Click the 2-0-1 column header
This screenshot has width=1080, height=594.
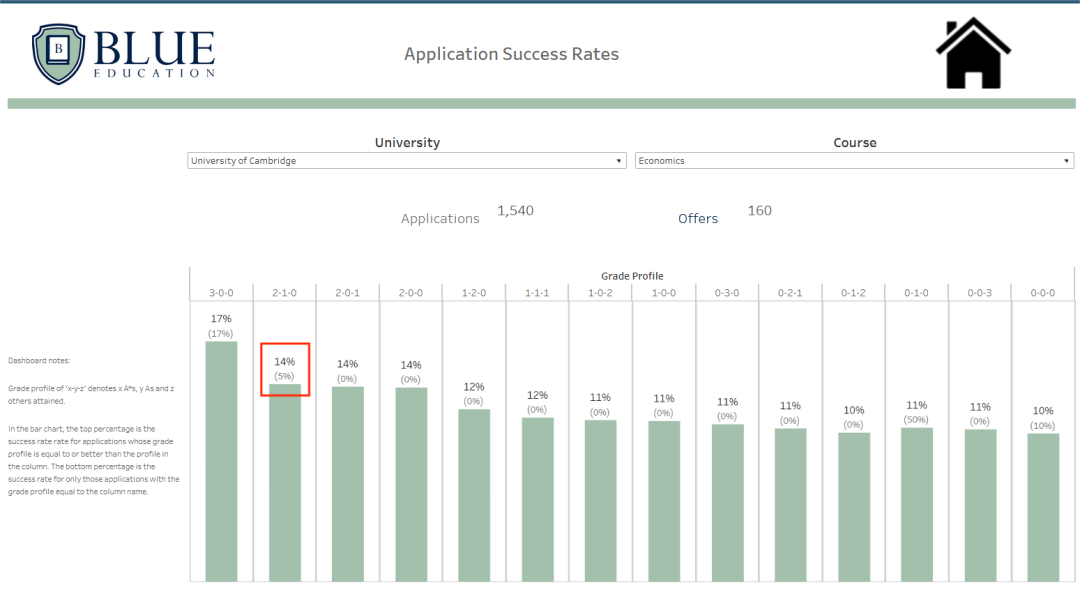[x=348, y=293]
